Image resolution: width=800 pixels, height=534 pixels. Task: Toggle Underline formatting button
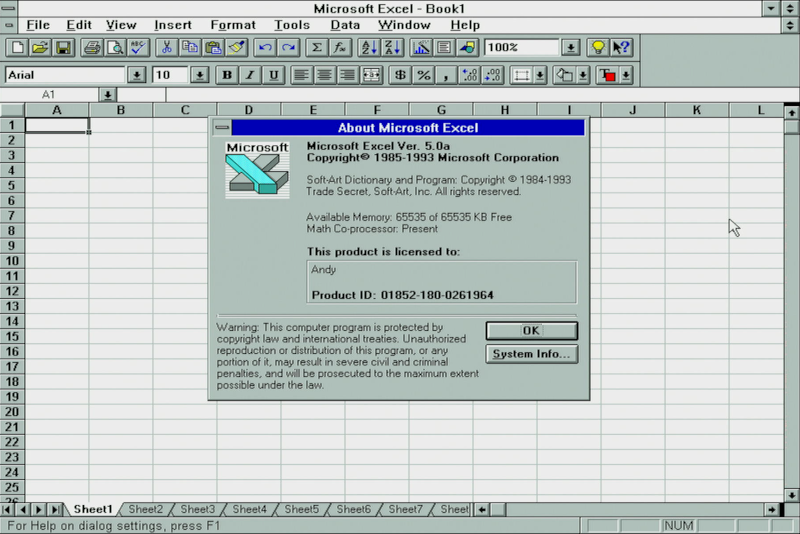[x=273, y=75]
